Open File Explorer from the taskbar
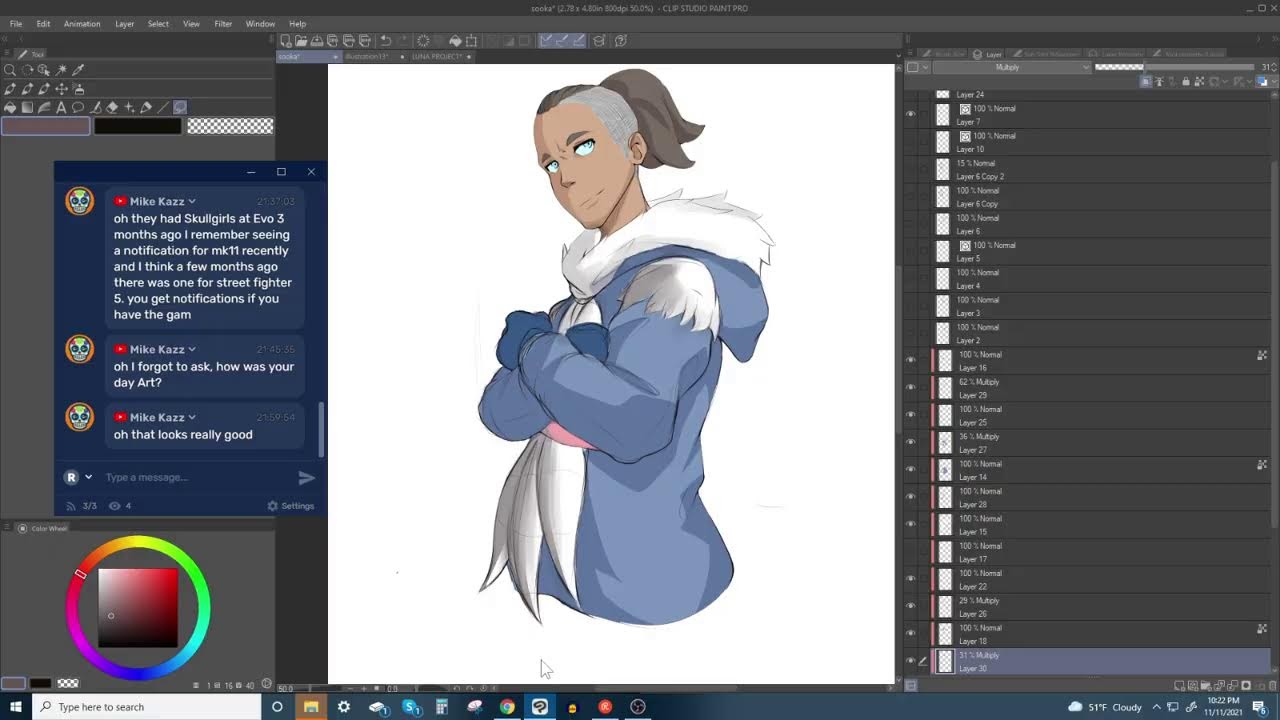Screen dimensions: 1280x720 click(311, 707)
